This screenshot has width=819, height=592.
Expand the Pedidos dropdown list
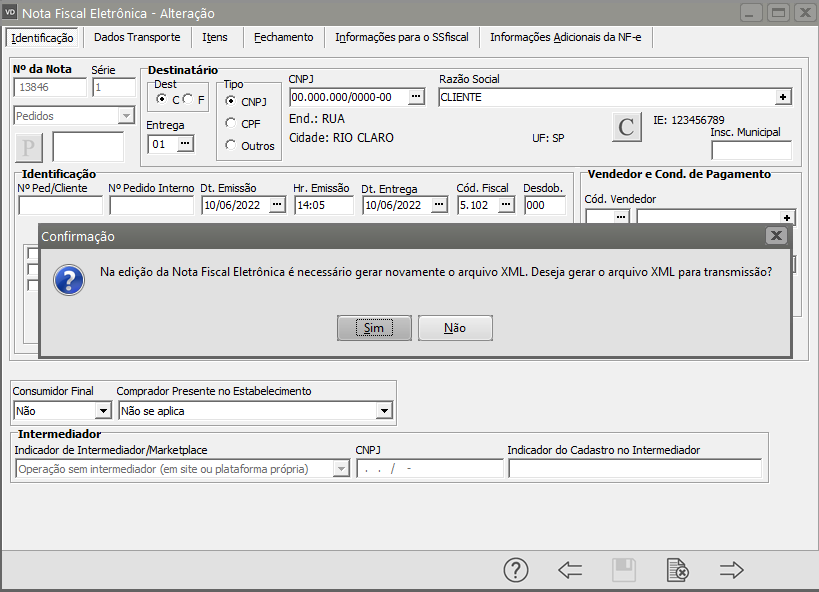pyautogui.click(x=125, y=116)
